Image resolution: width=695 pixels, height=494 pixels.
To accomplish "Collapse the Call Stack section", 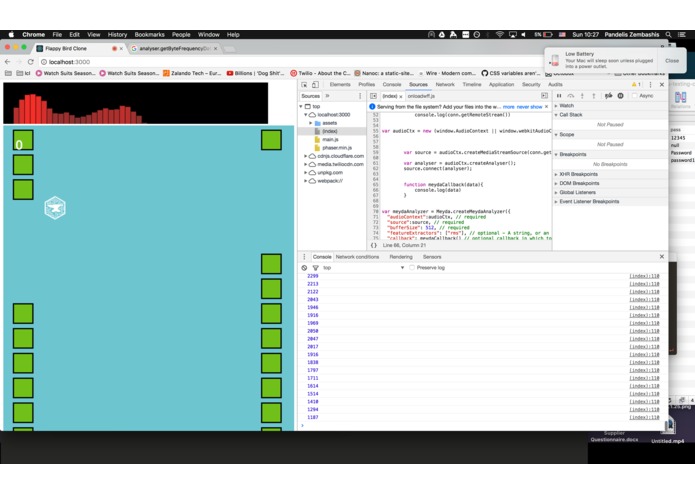I will (556, 115).
